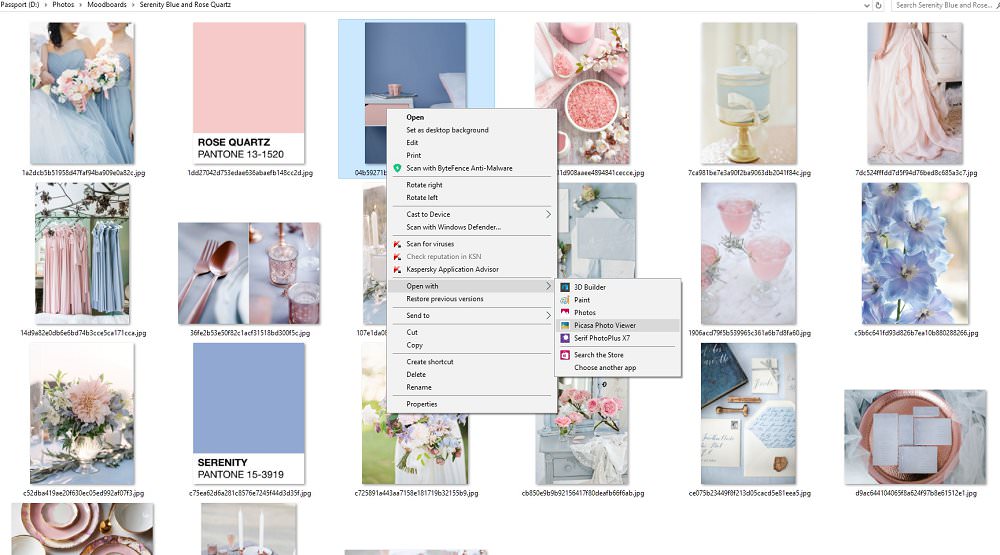Expand the Open with submenu arrow
The image size is (1000, 555).
coord(548,286)
